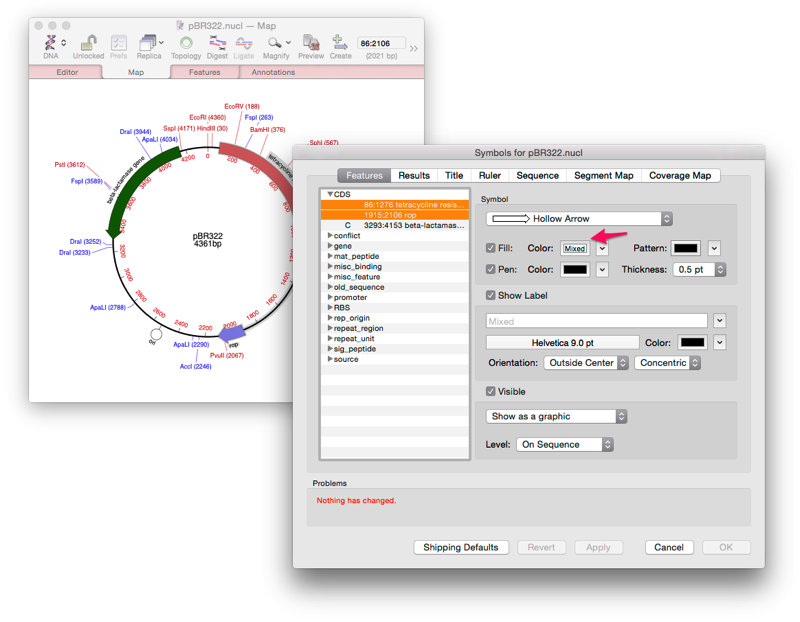The image size is (800, 622).
Task: Select the 1915:2106 rop feature row
Action: point(394,215)
